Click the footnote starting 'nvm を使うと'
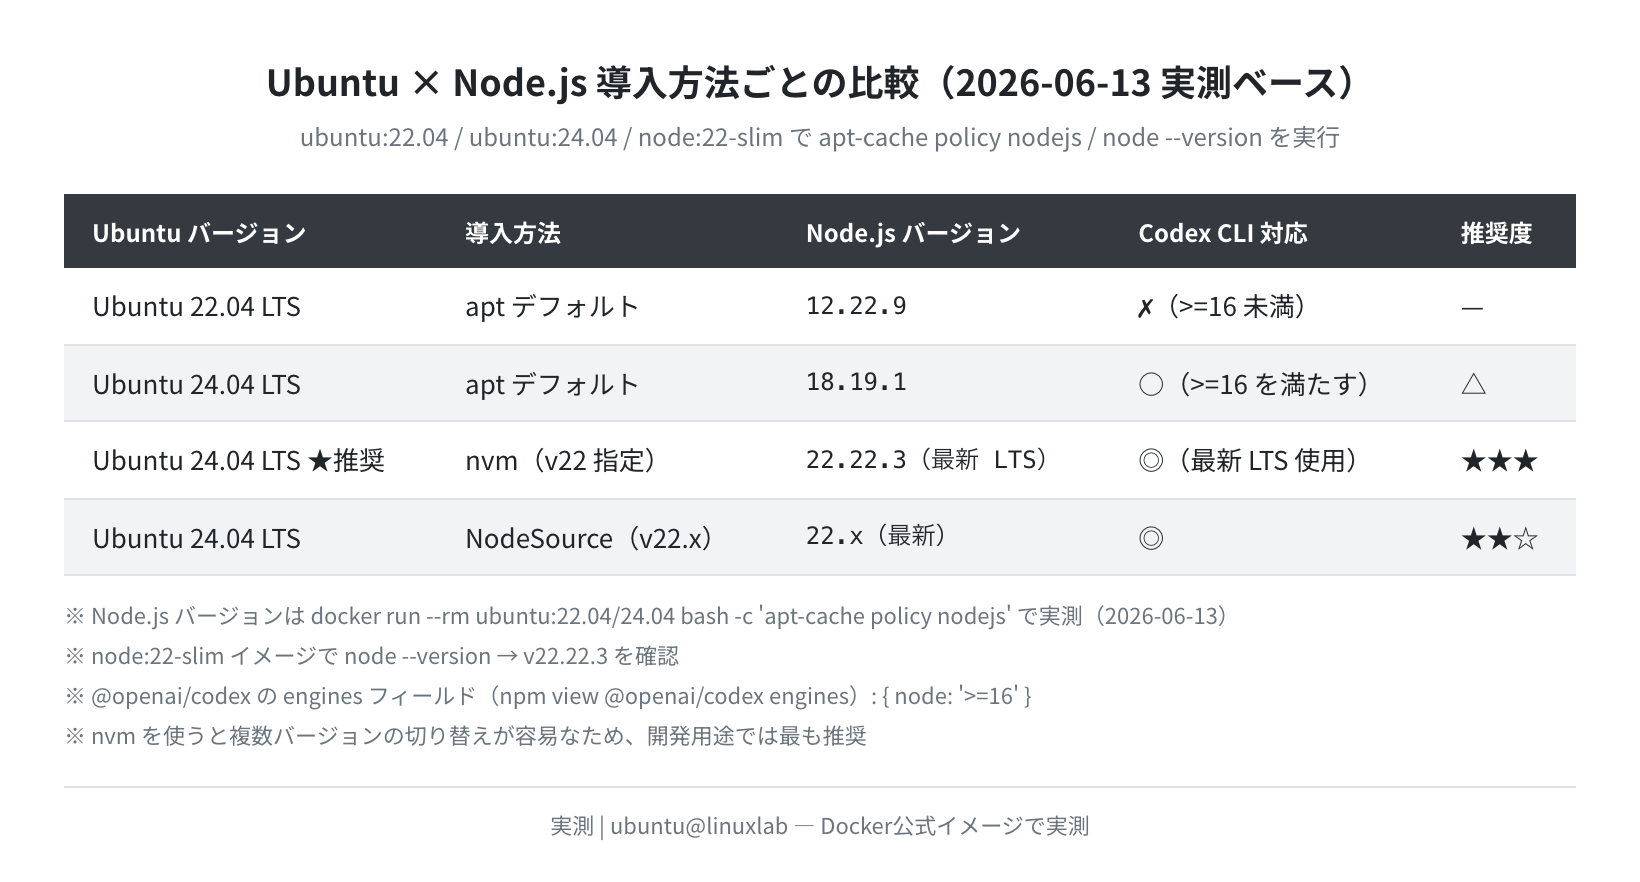Image resolution: width=1640 pixels, height=882 pixels. coord(466,736)
